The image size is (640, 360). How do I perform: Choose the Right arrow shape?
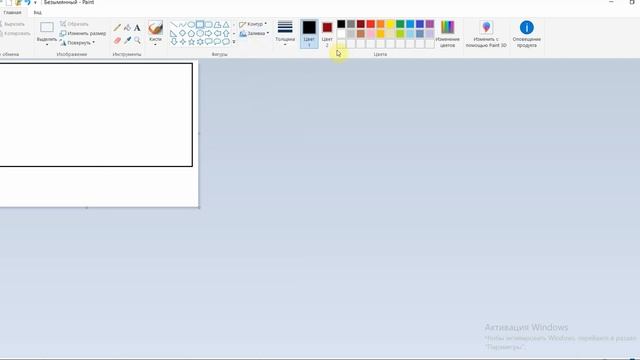tap(209, 33)
